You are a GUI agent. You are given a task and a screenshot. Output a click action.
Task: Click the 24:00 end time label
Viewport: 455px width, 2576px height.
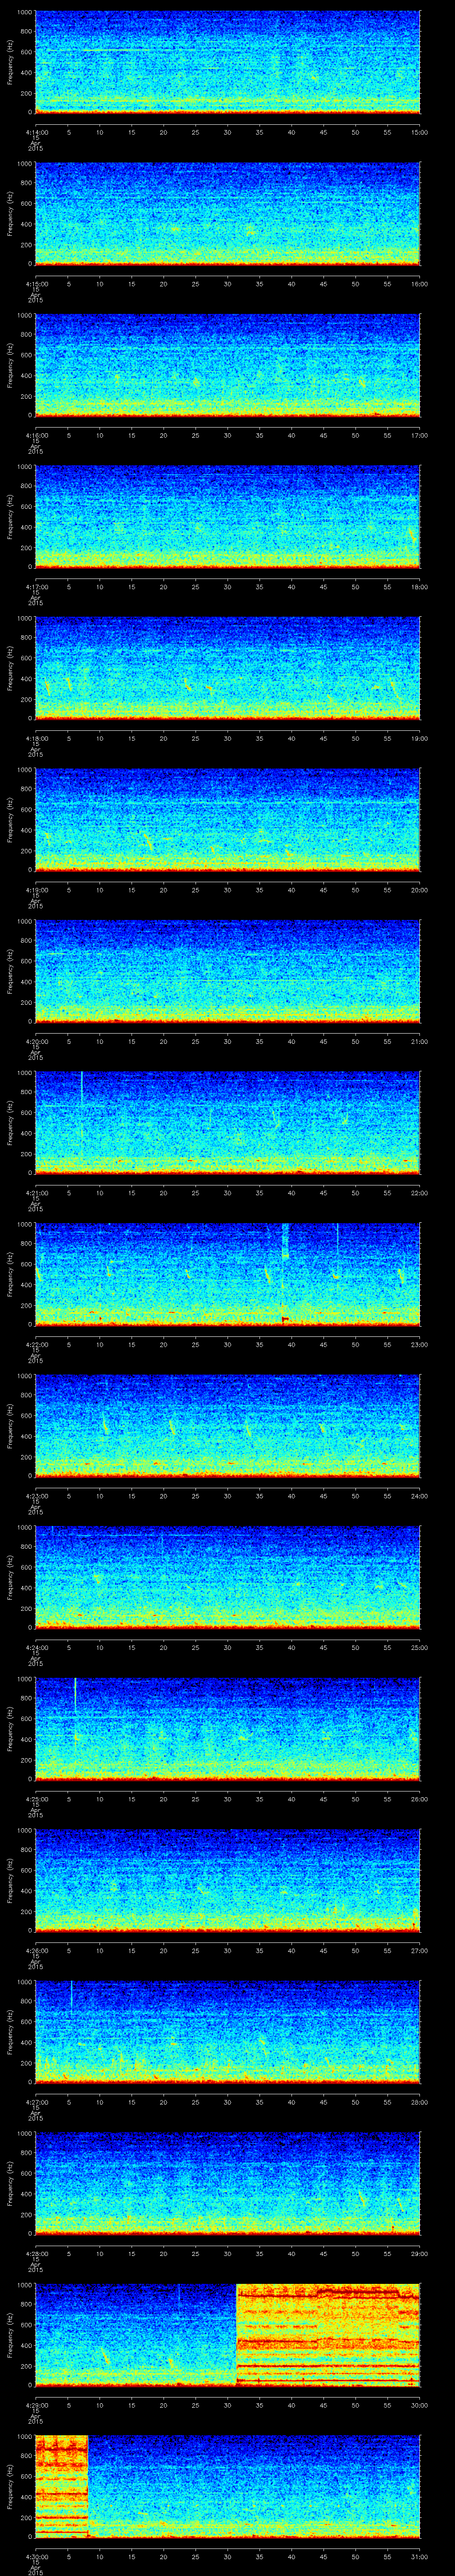pyautogui.click(x=419, y=1496)
